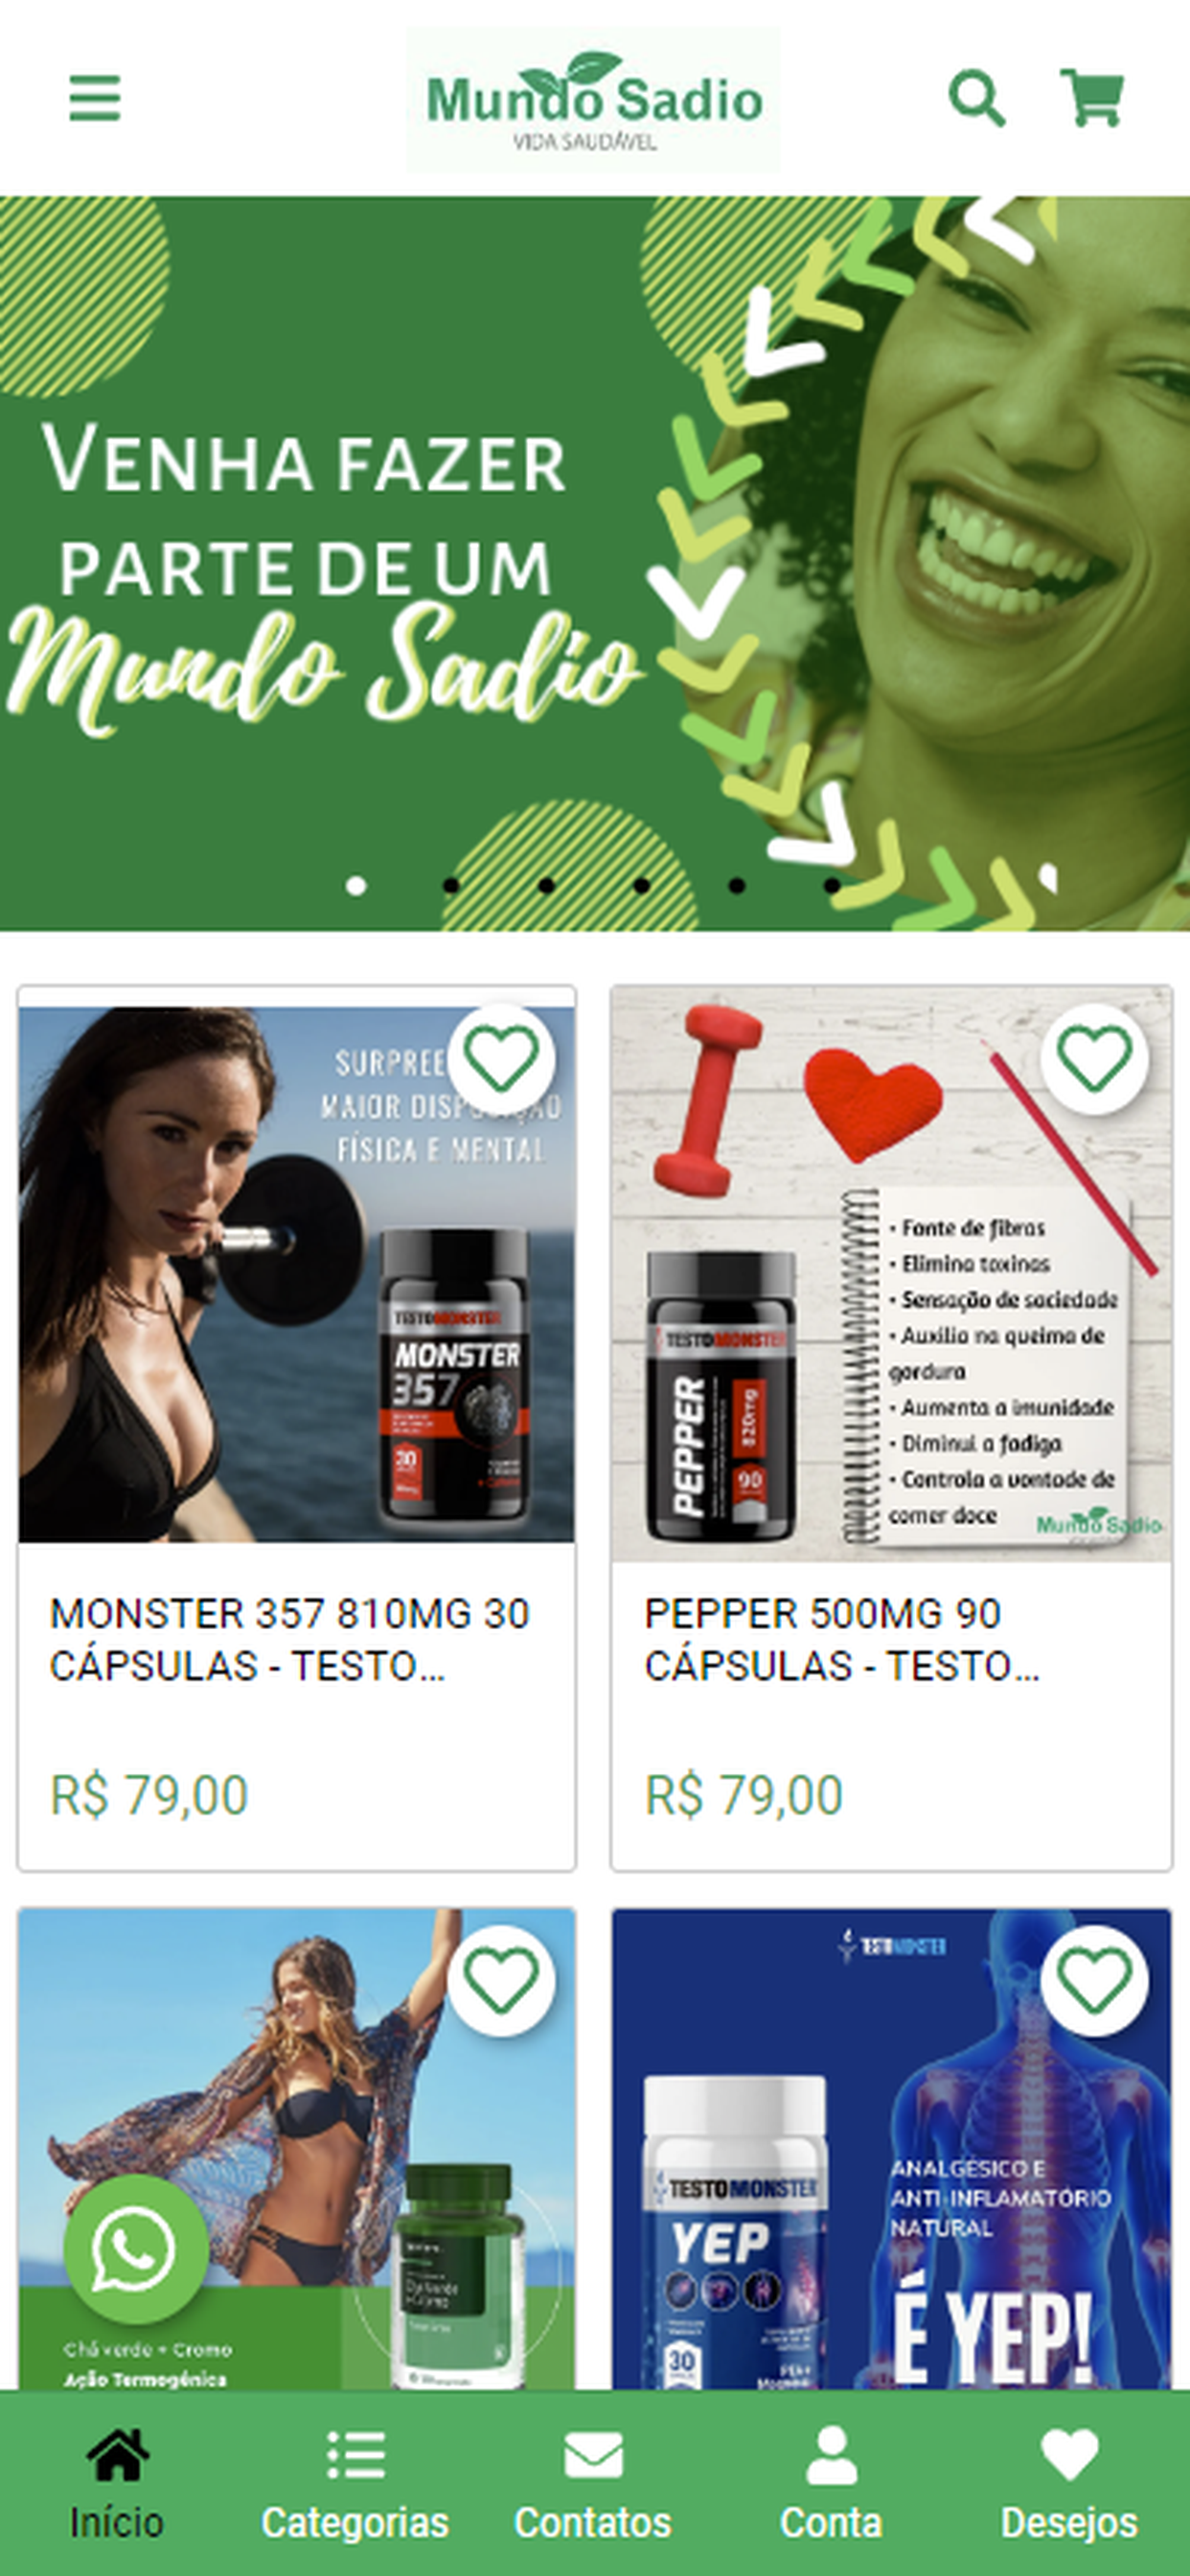Open the Categorias tab
The width and height of the screenshot is (1190, 2576).
[355, 2483]
